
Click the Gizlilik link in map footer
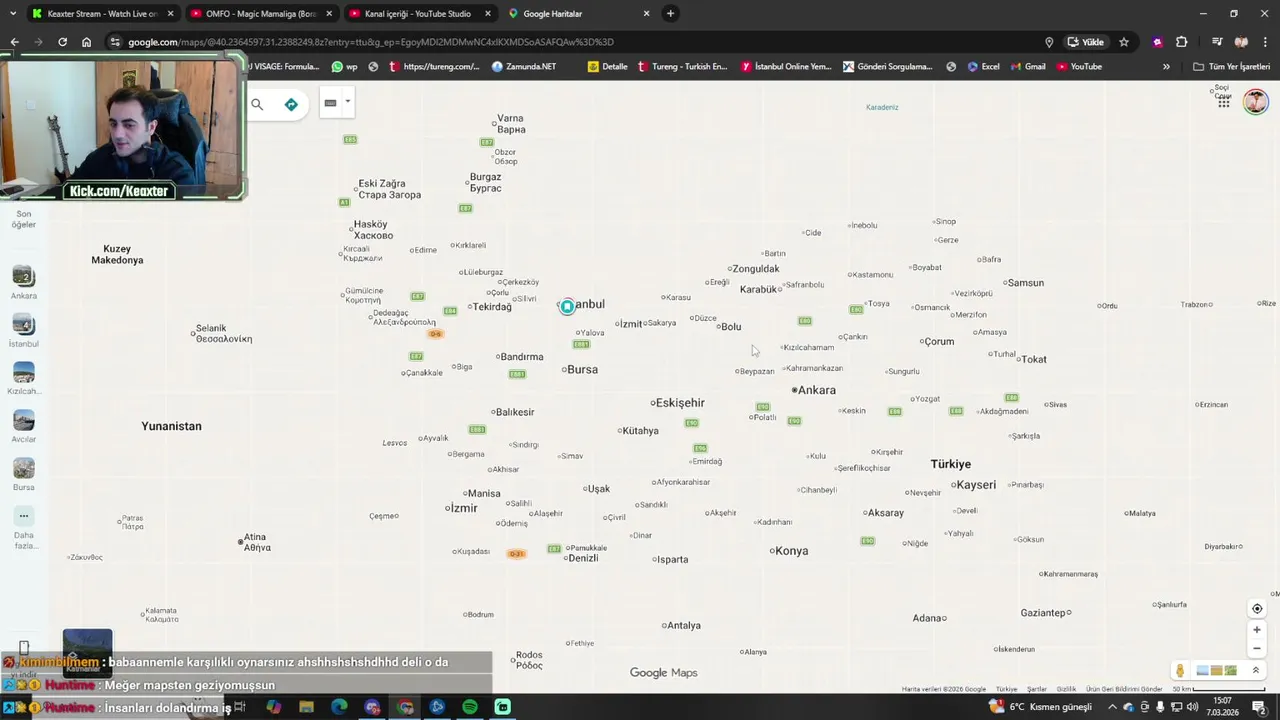click(x=1067, y=689)
